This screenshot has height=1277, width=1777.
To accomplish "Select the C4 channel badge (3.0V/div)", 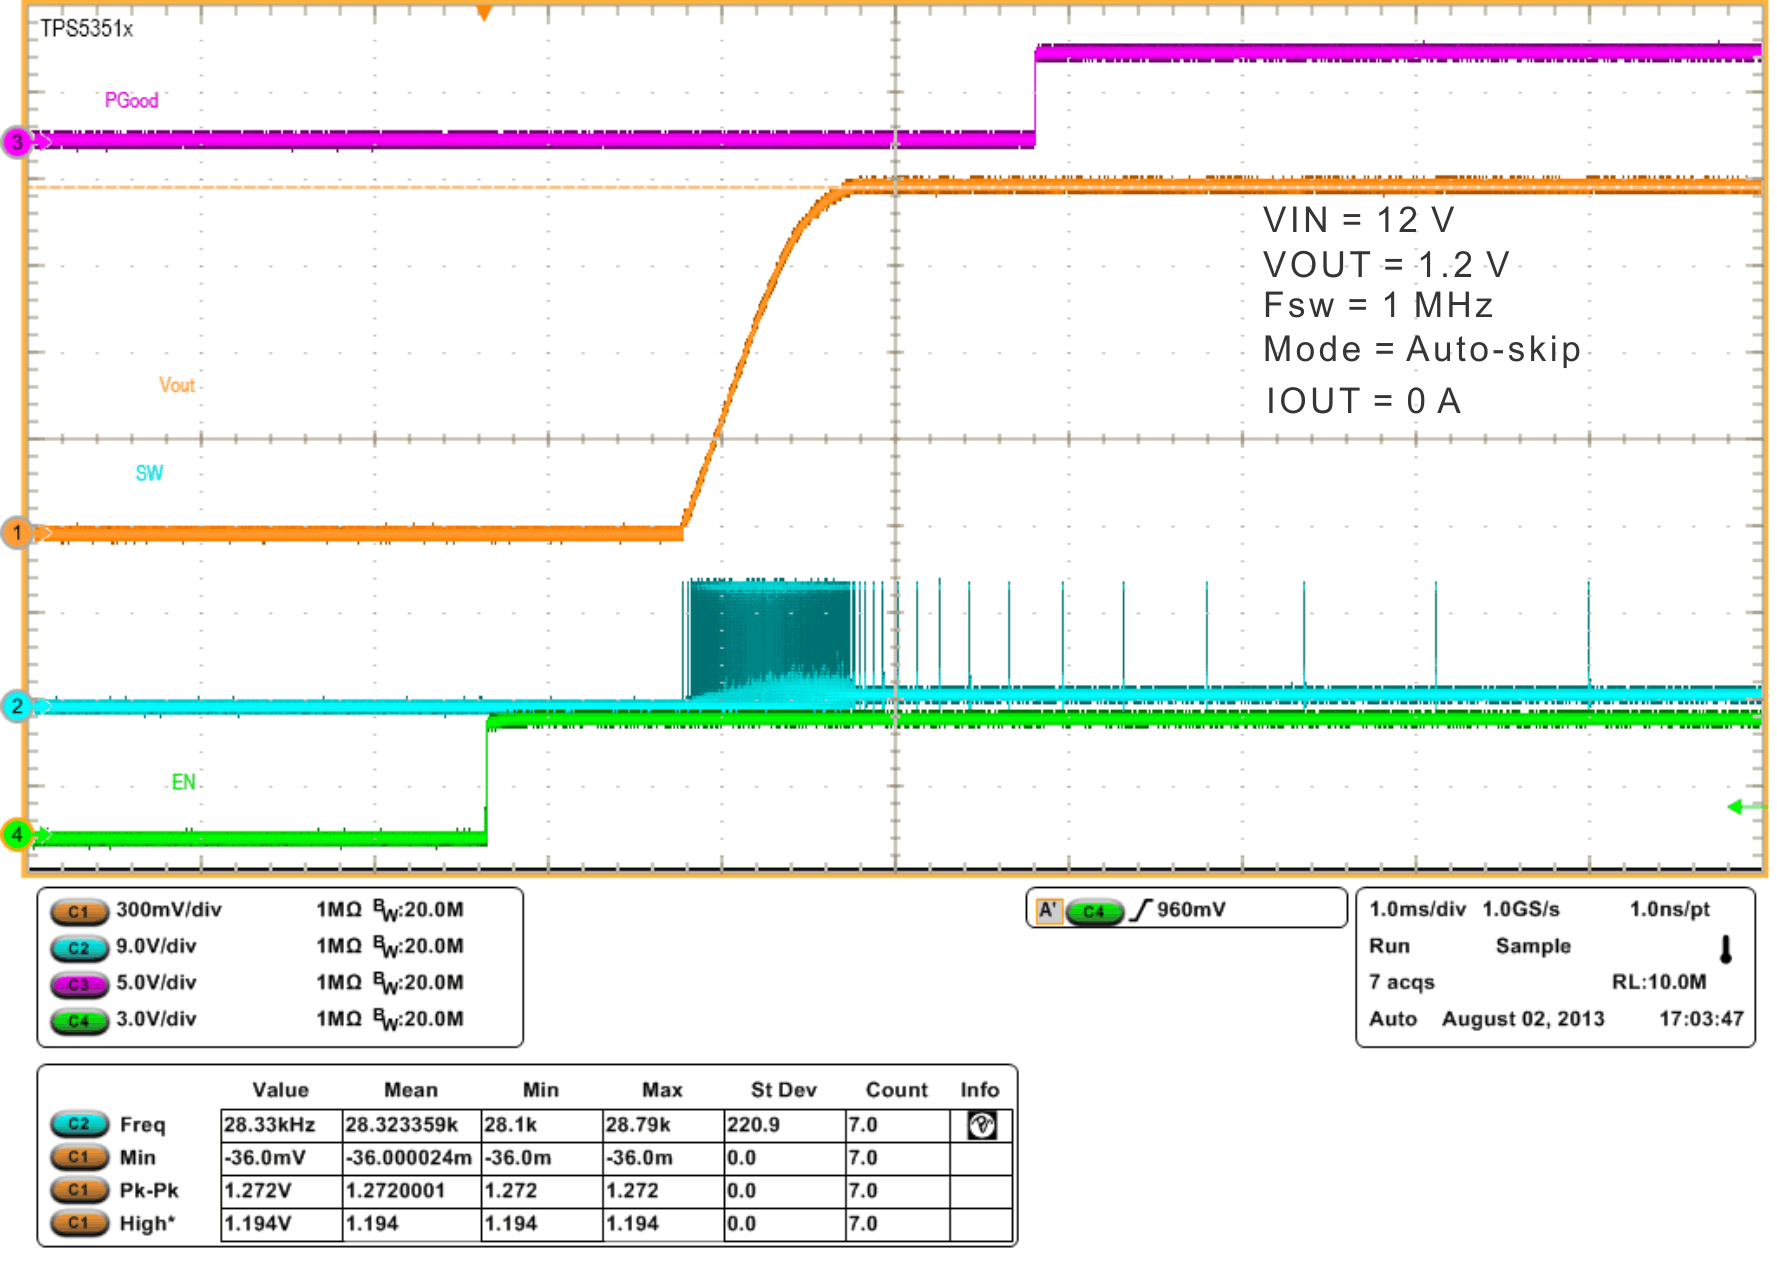I will coord(79,1020).
